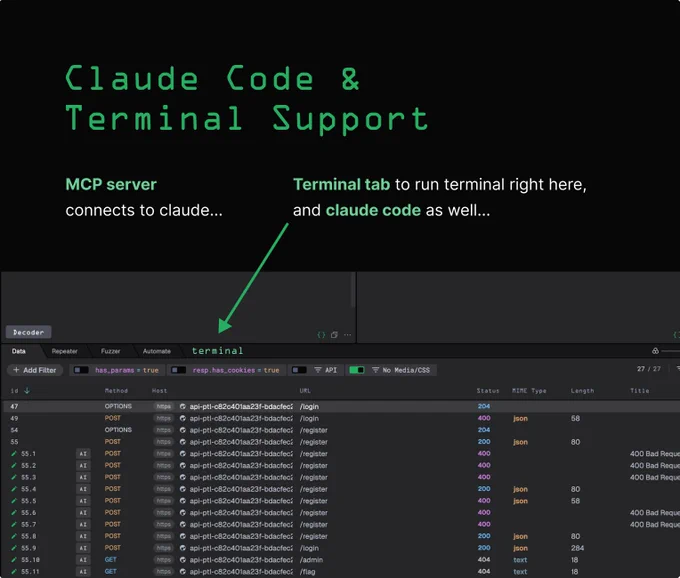Toggle the resp.has_cookies = true filter switch
The image size is (680, 578).
[178, 370]
